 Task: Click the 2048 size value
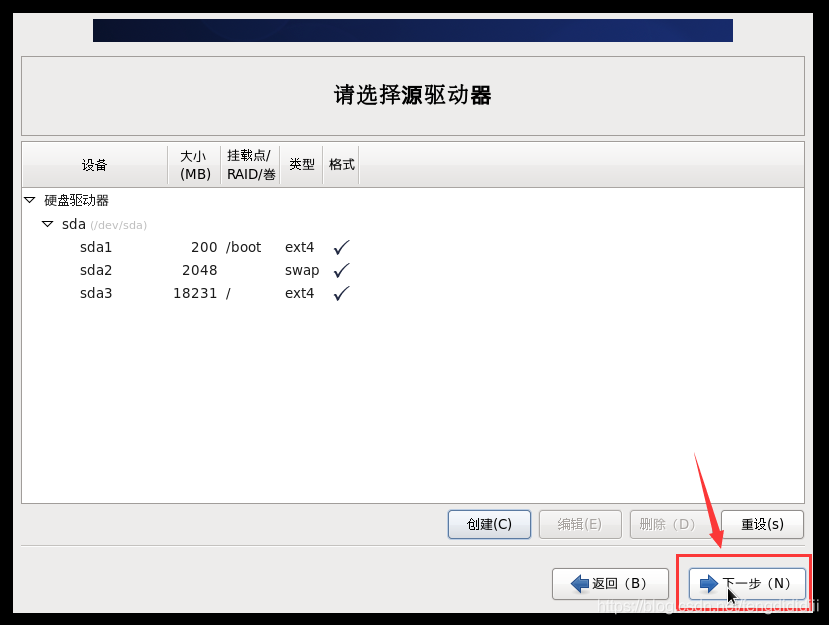point(199,270)
